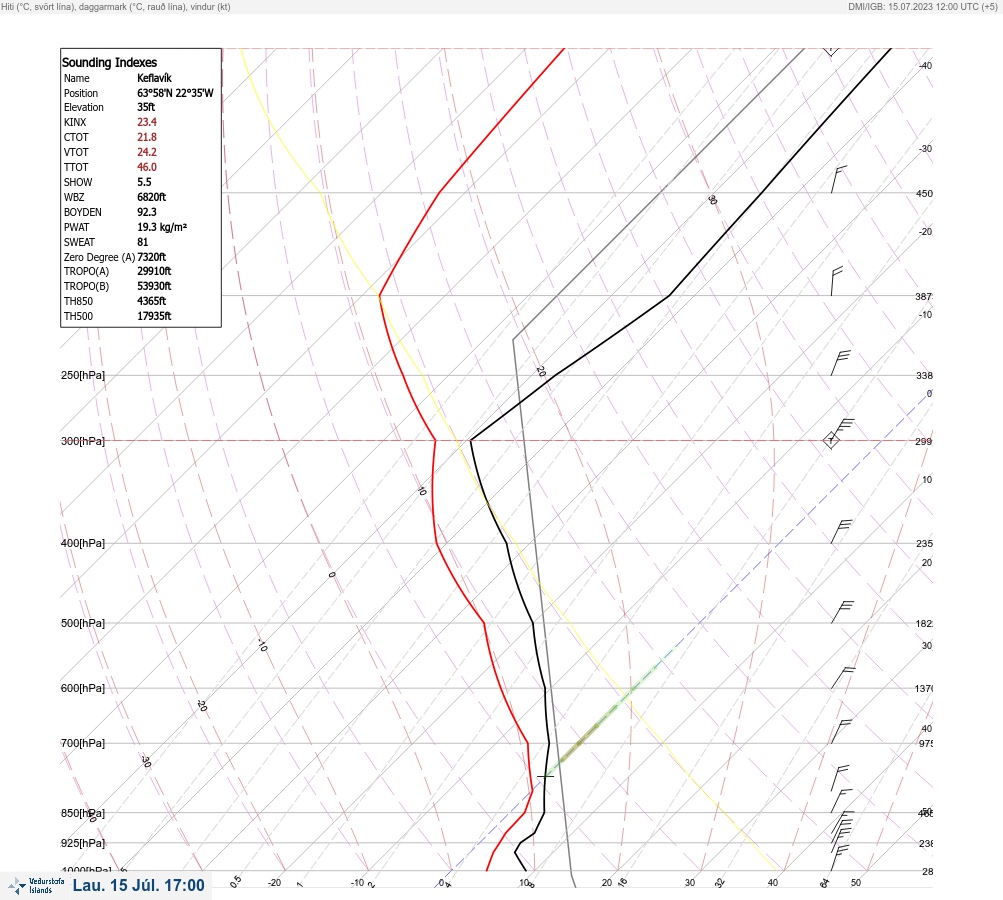Image resolution: width=1003 pixels, height=900 pixels.
Task: Select the wind barb at the 500 hPa level
Action: tap(842, 612)
